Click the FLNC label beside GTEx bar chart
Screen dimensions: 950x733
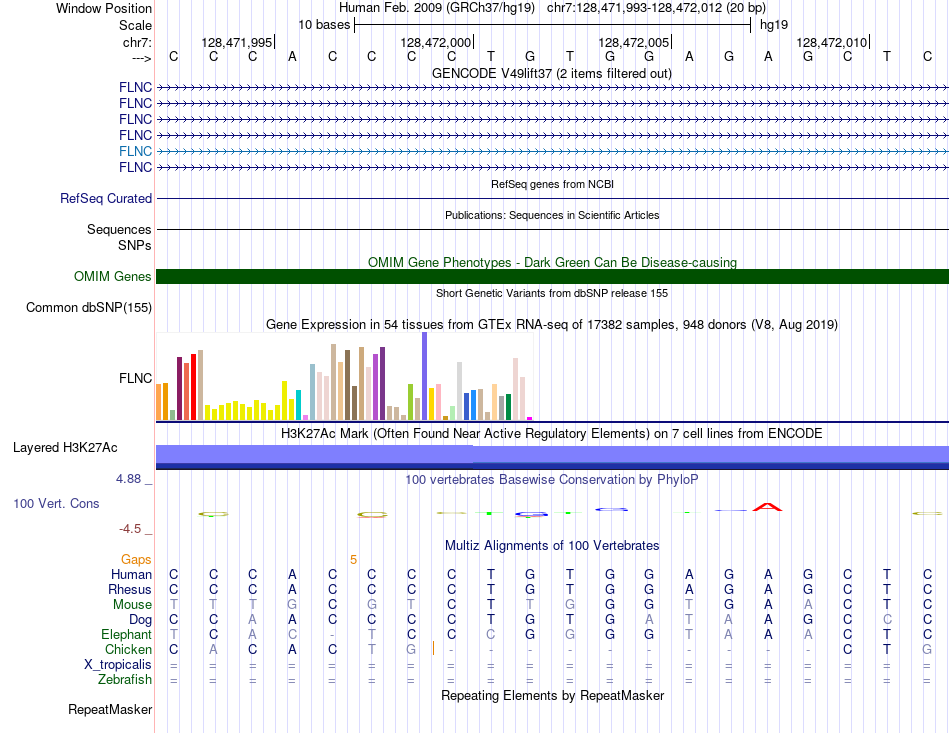point(135,379)
